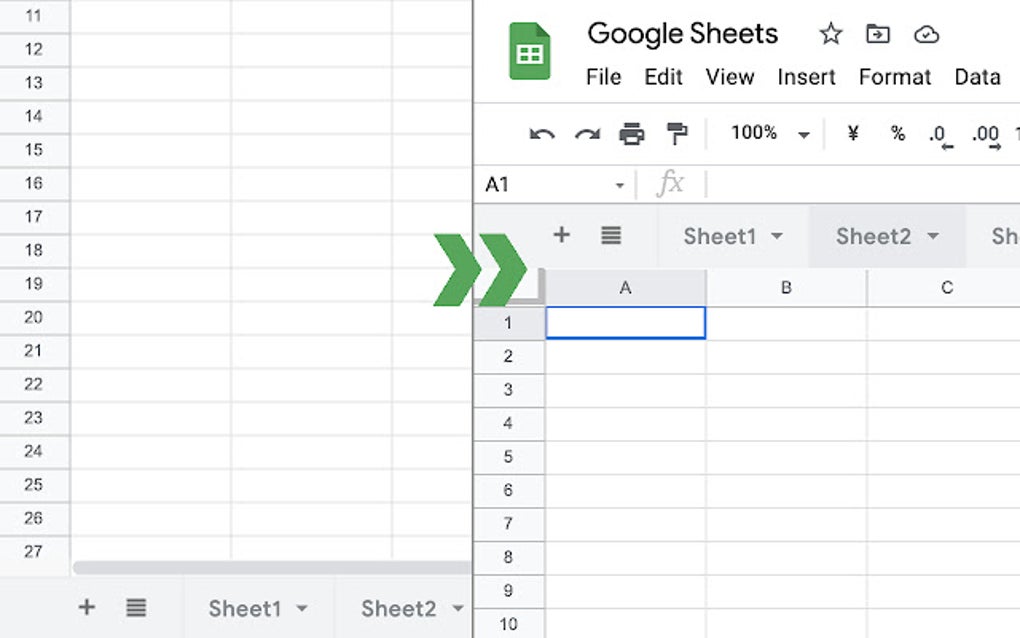
Task: Select the paint format tool
Action: pos(677,134)
